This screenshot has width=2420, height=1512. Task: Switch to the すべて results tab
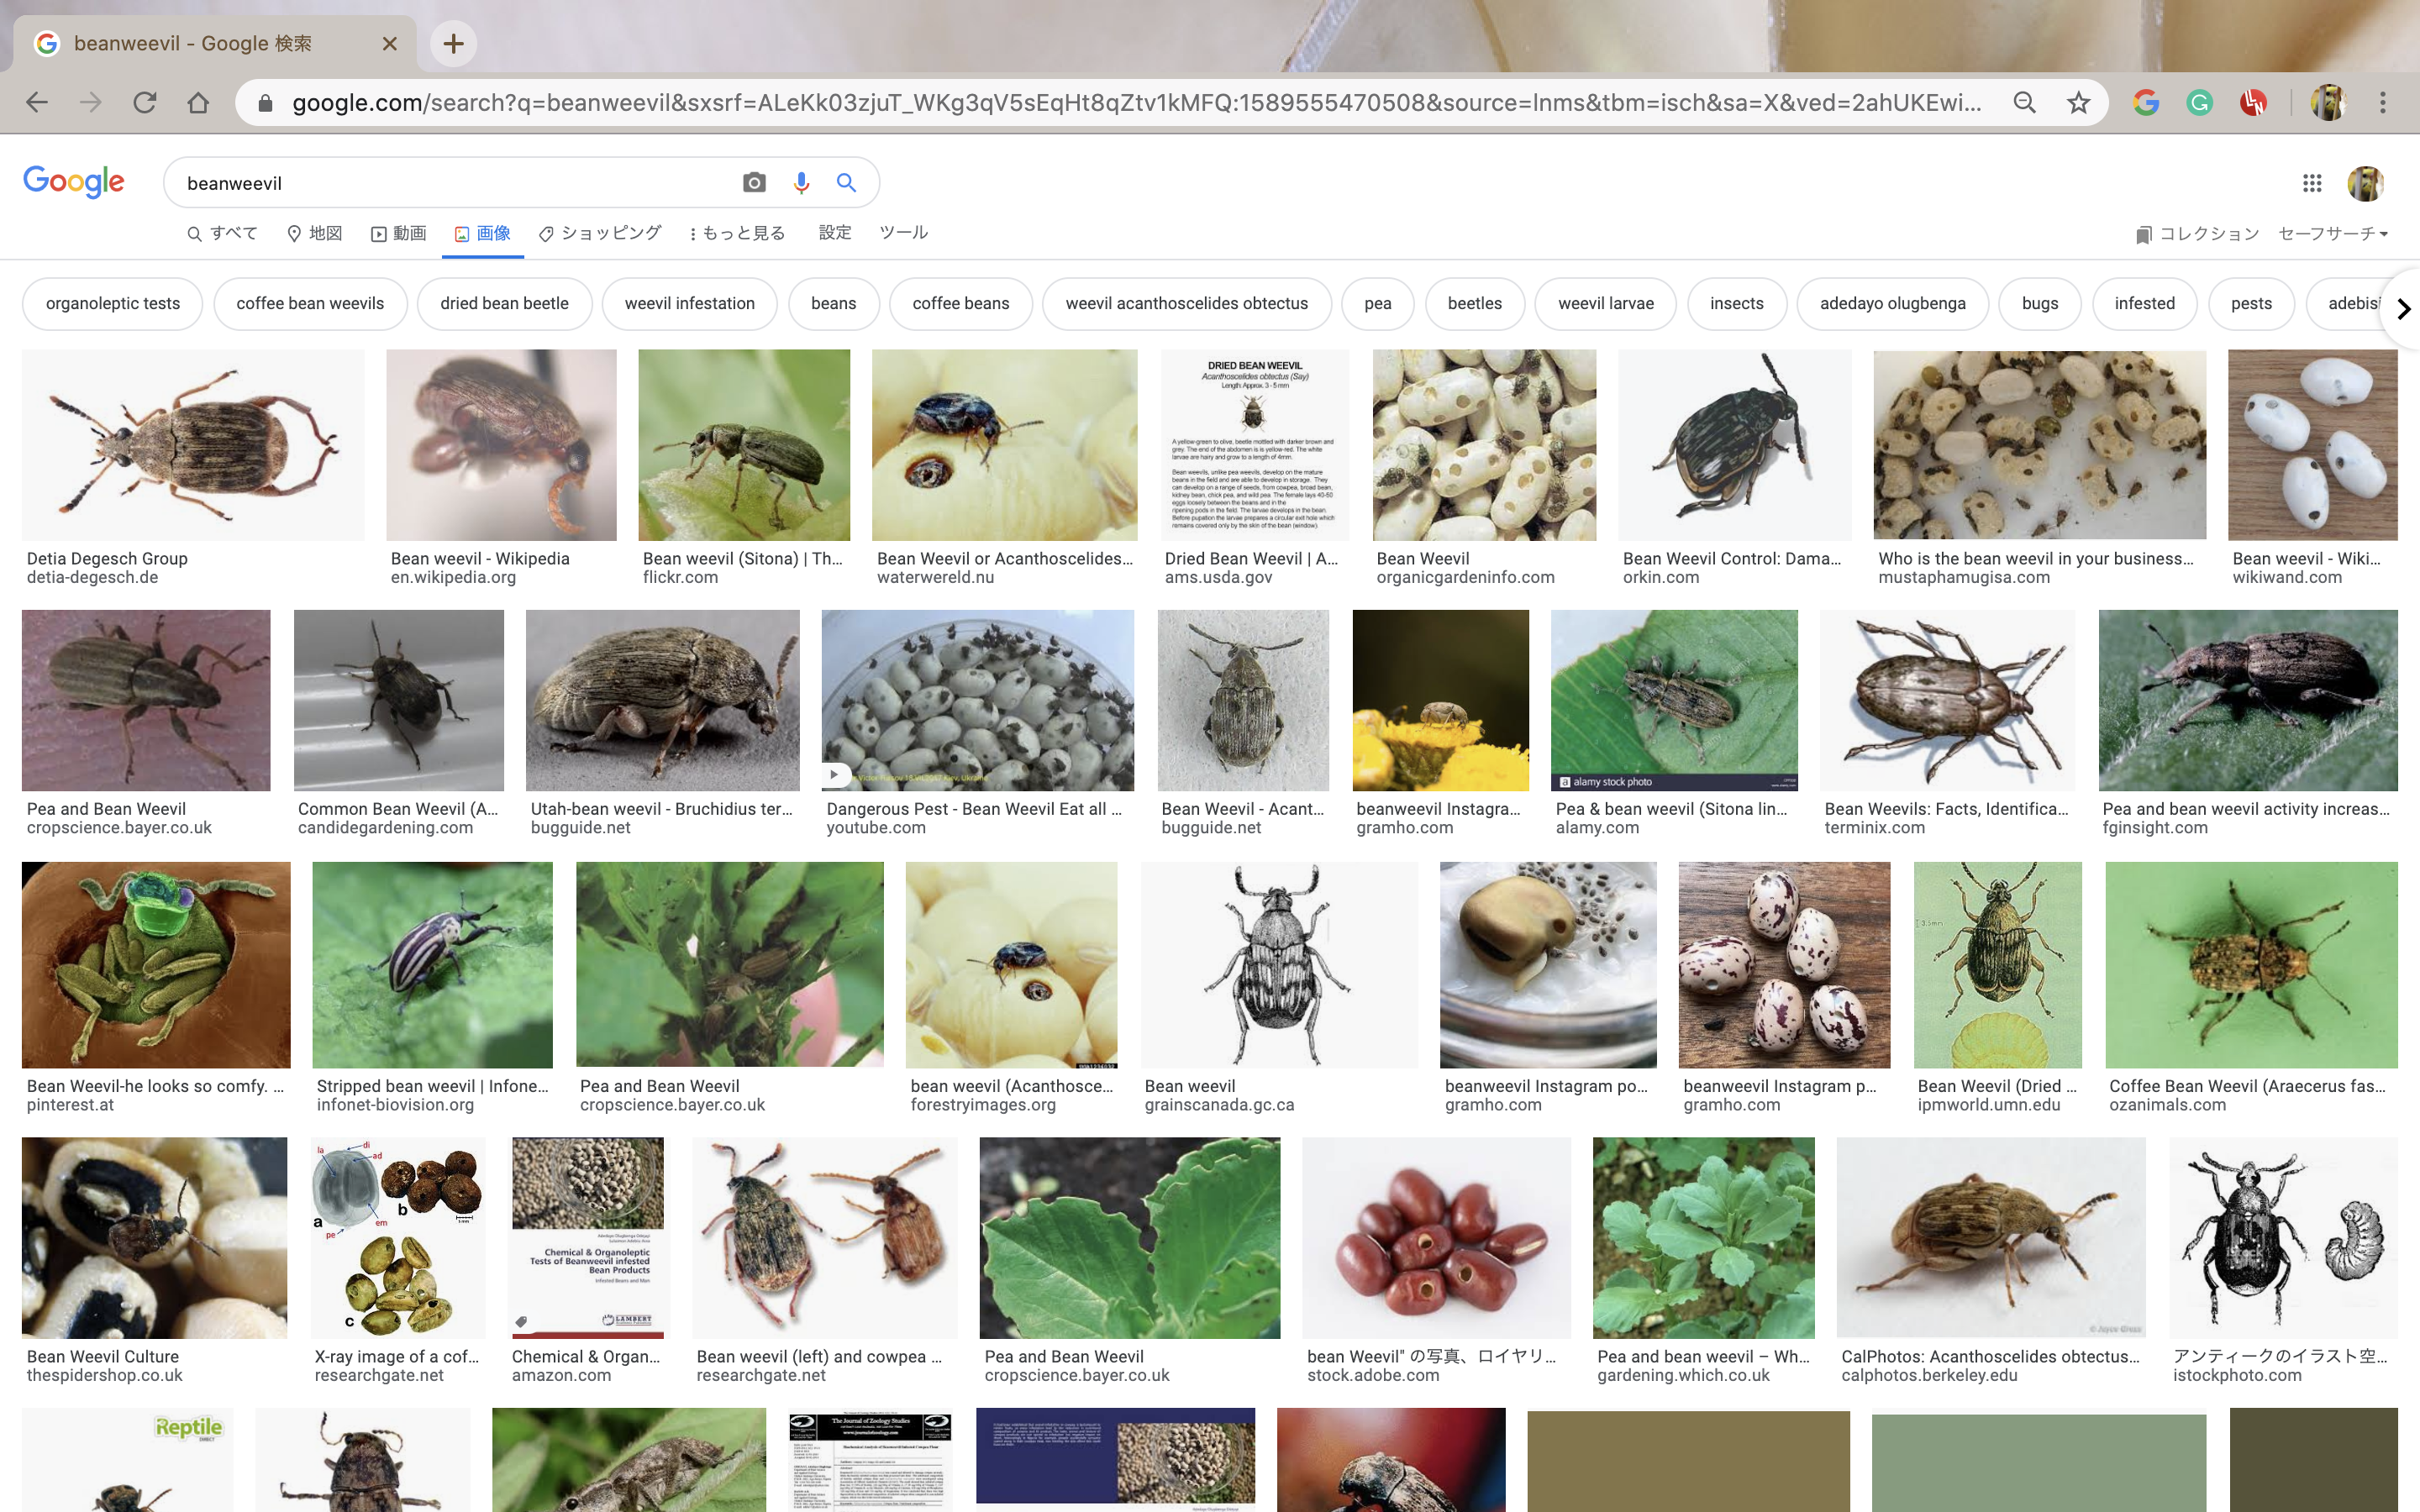pyautogui.click(x=222, y=233)
